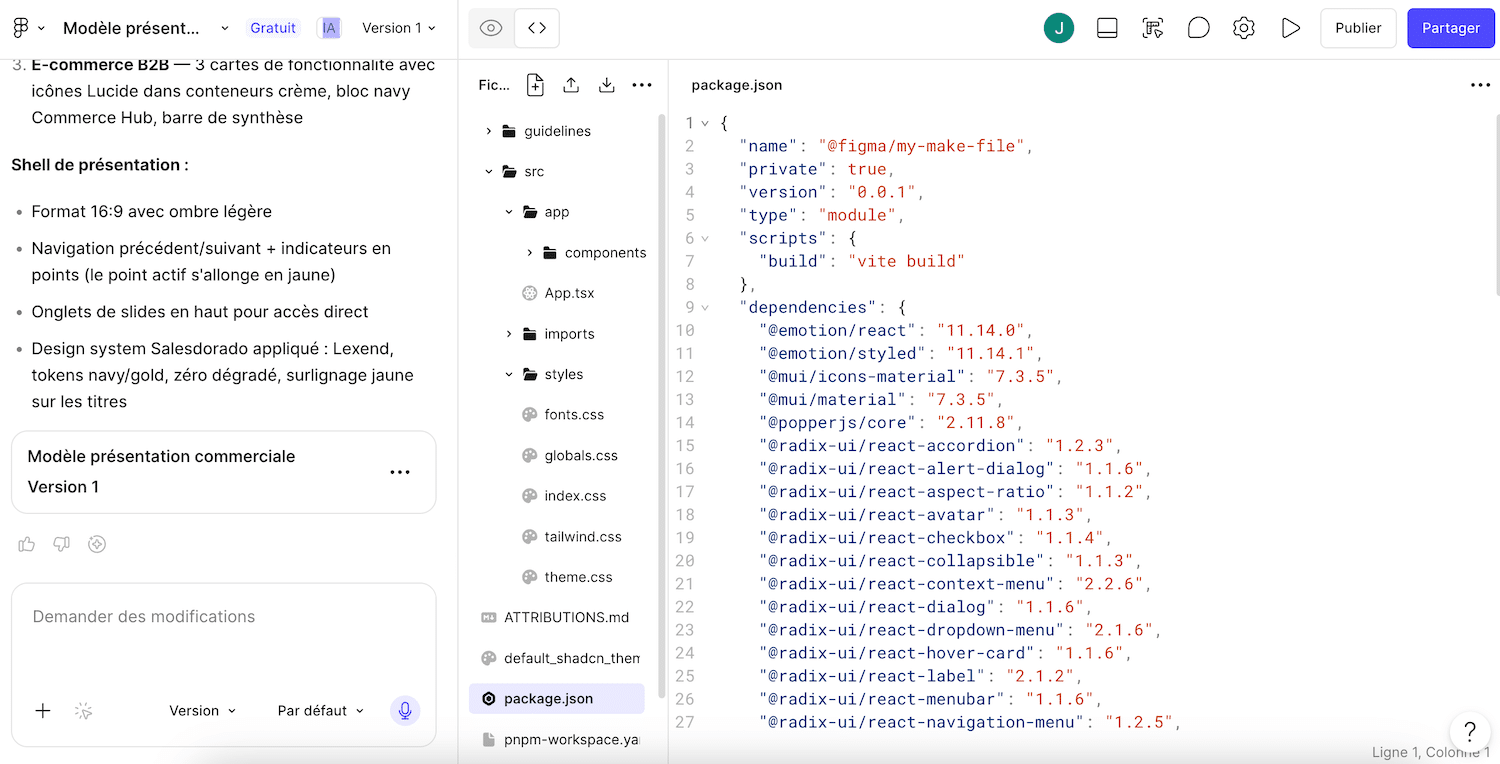Click the thumbs down feedback icon

62,544
